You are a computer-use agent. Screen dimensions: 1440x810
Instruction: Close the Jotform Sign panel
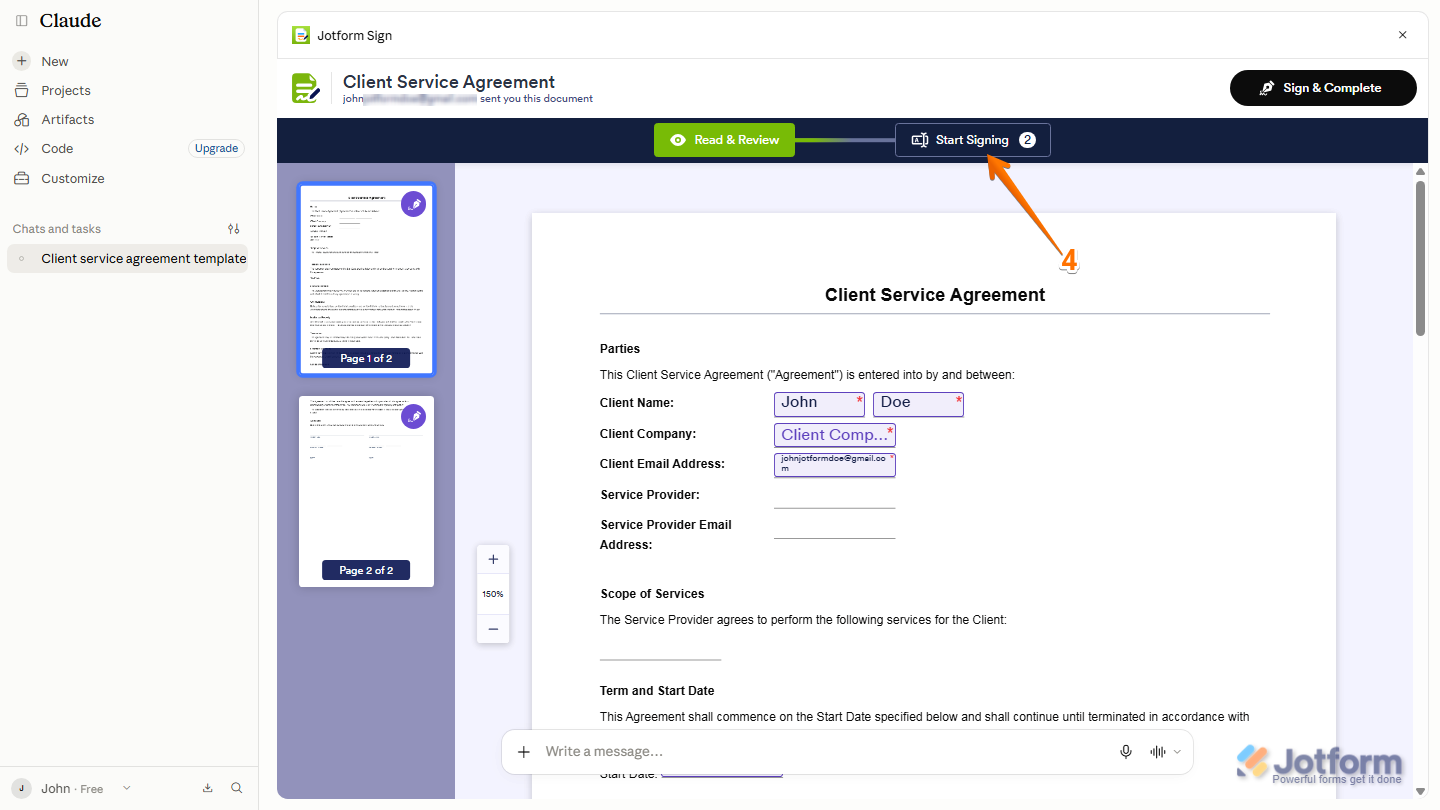pos(1402,35)
